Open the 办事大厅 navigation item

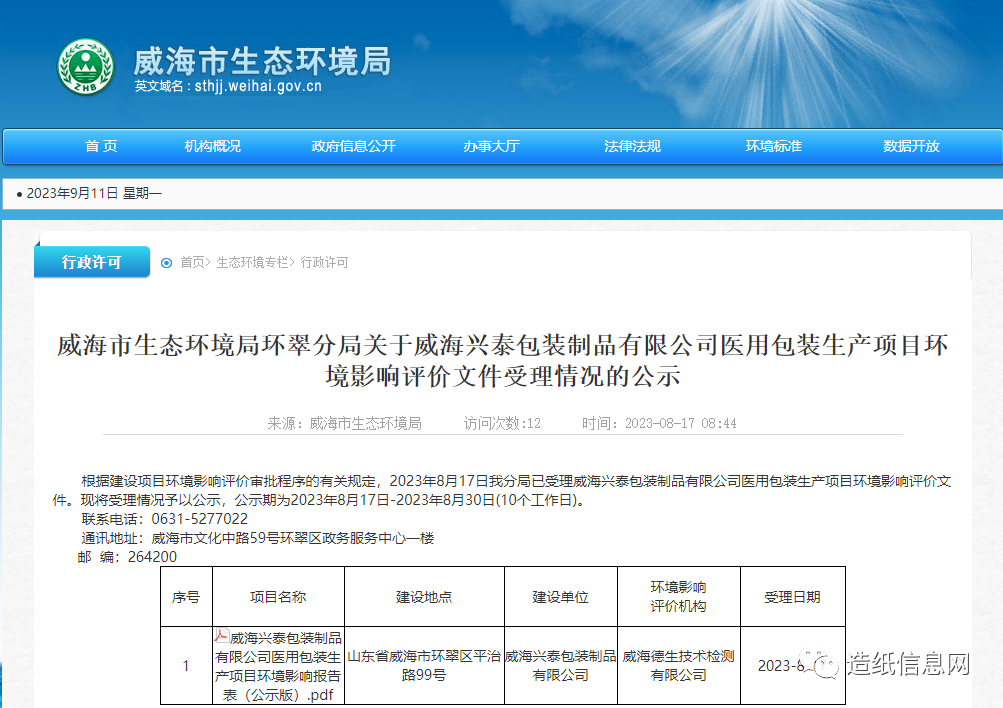491,146
